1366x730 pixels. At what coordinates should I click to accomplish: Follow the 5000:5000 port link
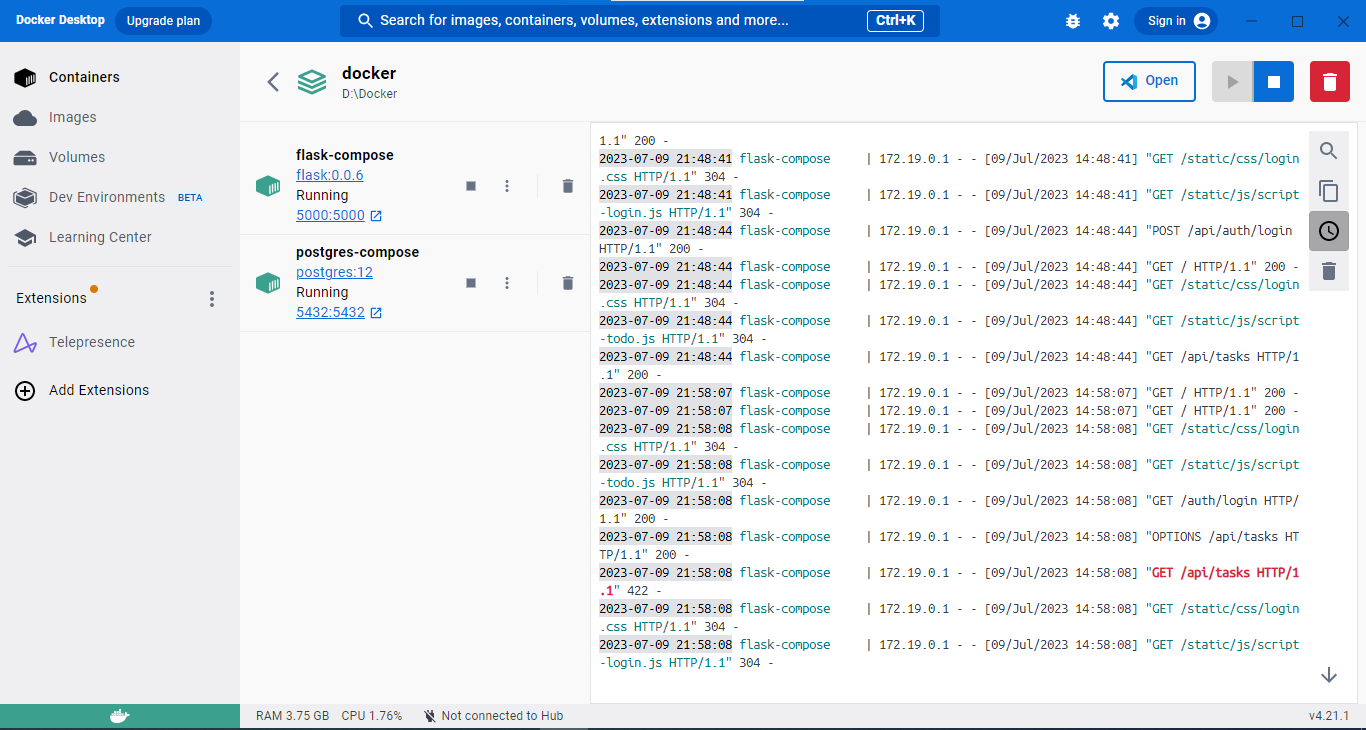point(332,215)
